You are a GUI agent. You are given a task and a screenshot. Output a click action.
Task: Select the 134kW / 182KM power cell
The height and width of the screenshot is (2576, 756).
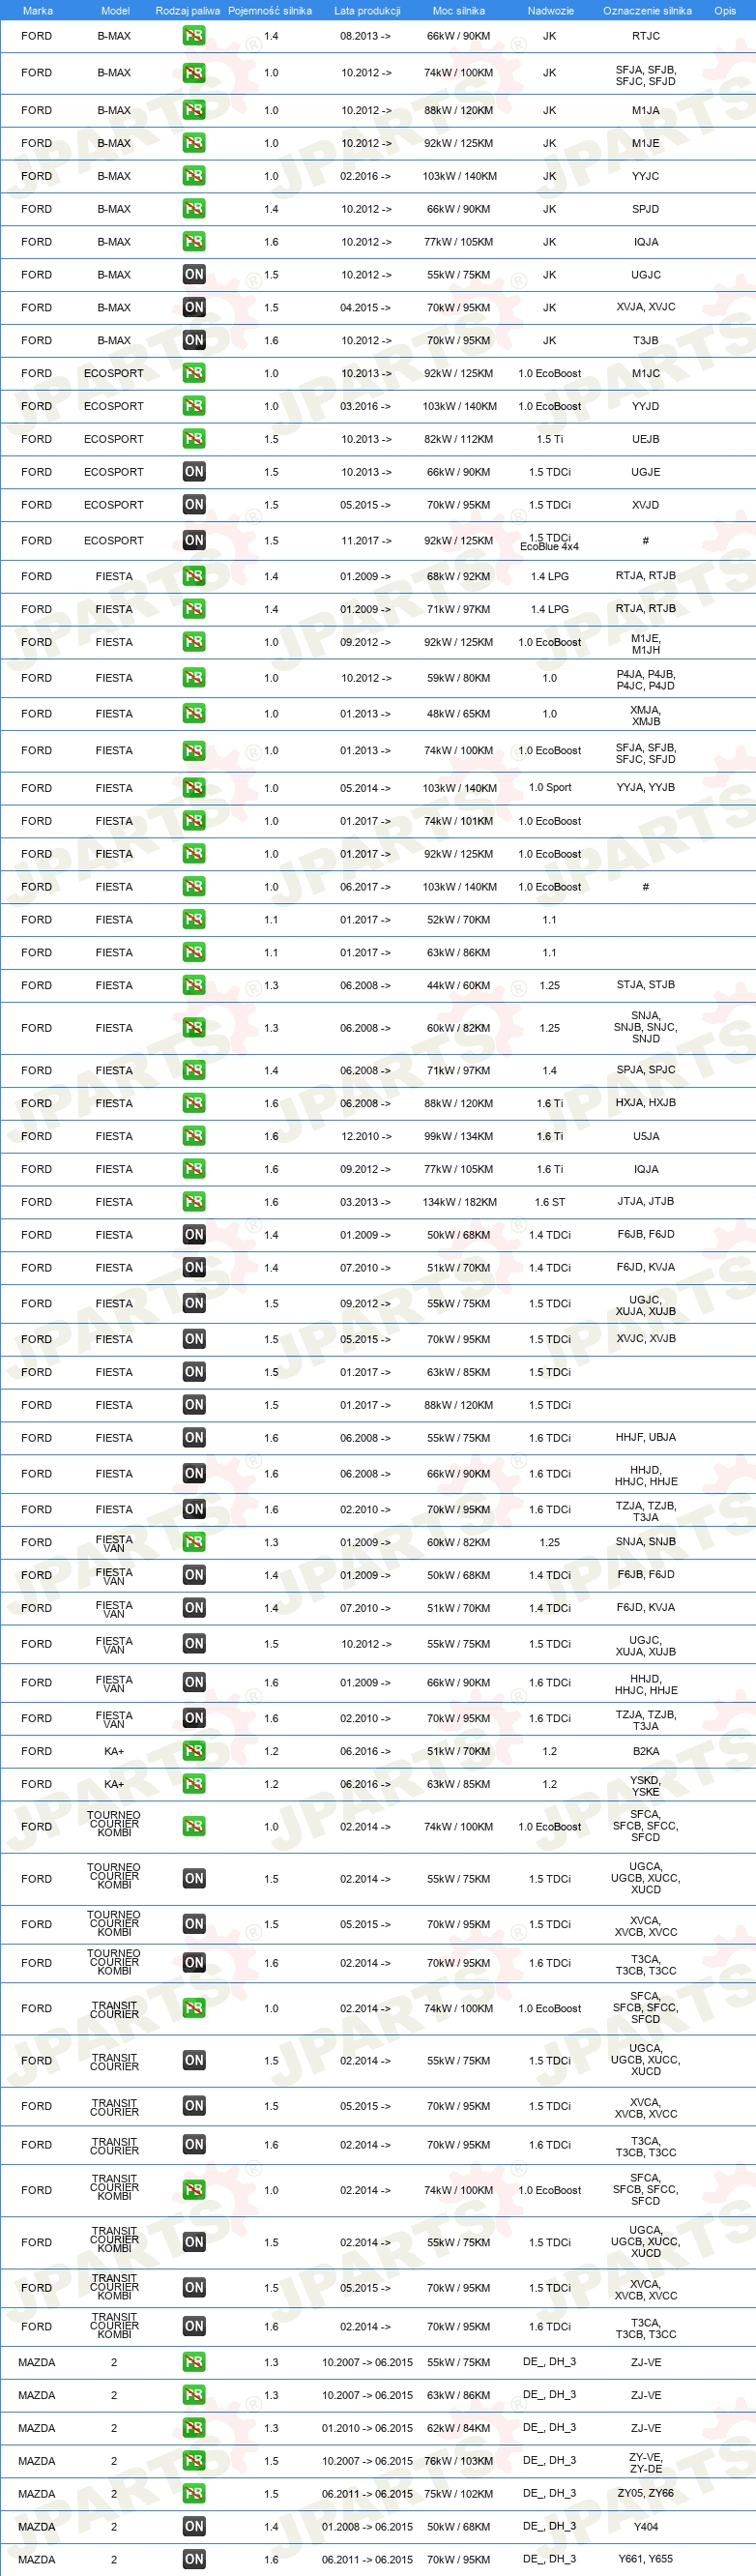pos(460,1203)
